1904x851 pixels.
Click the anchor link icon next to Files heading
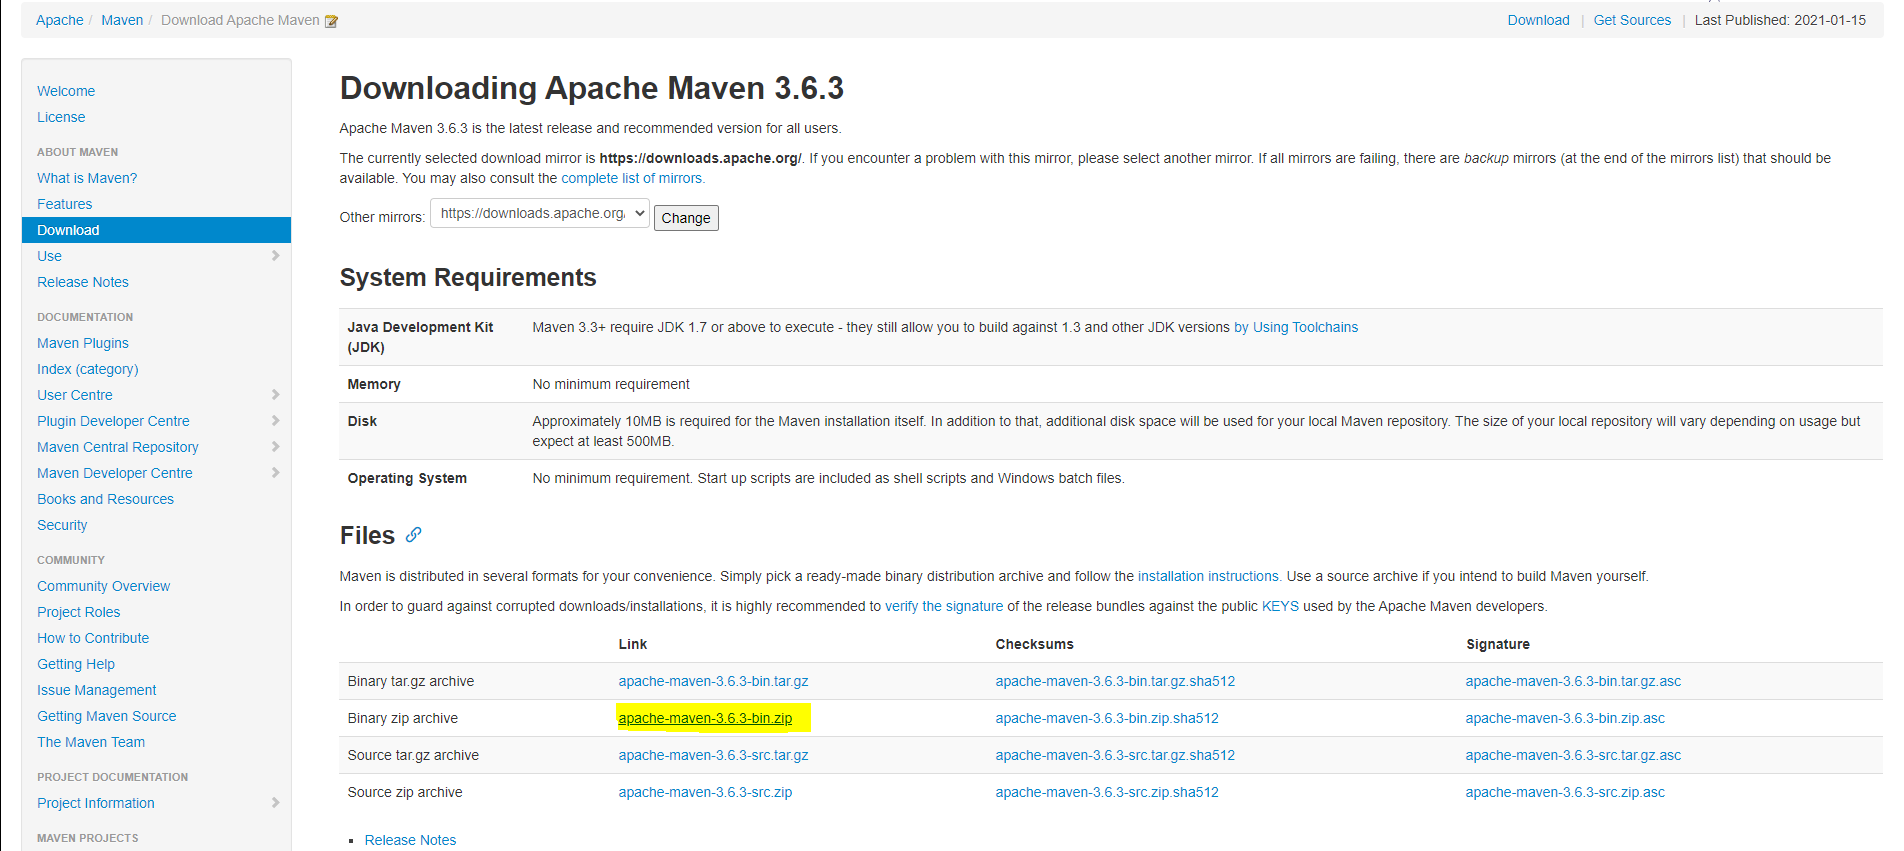[414, 535]
